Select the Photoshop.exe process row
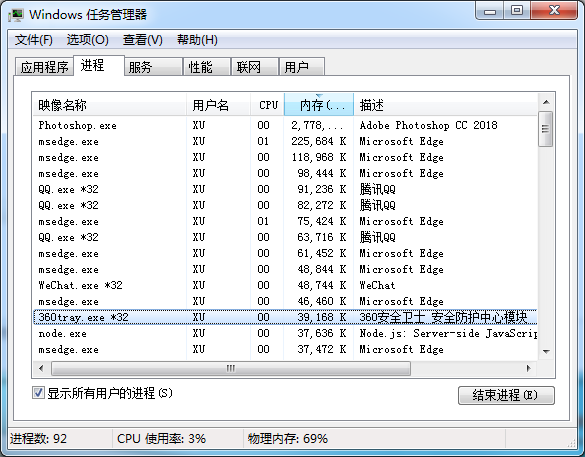Screen dimensions: 585x457 (x=285, y=125)
